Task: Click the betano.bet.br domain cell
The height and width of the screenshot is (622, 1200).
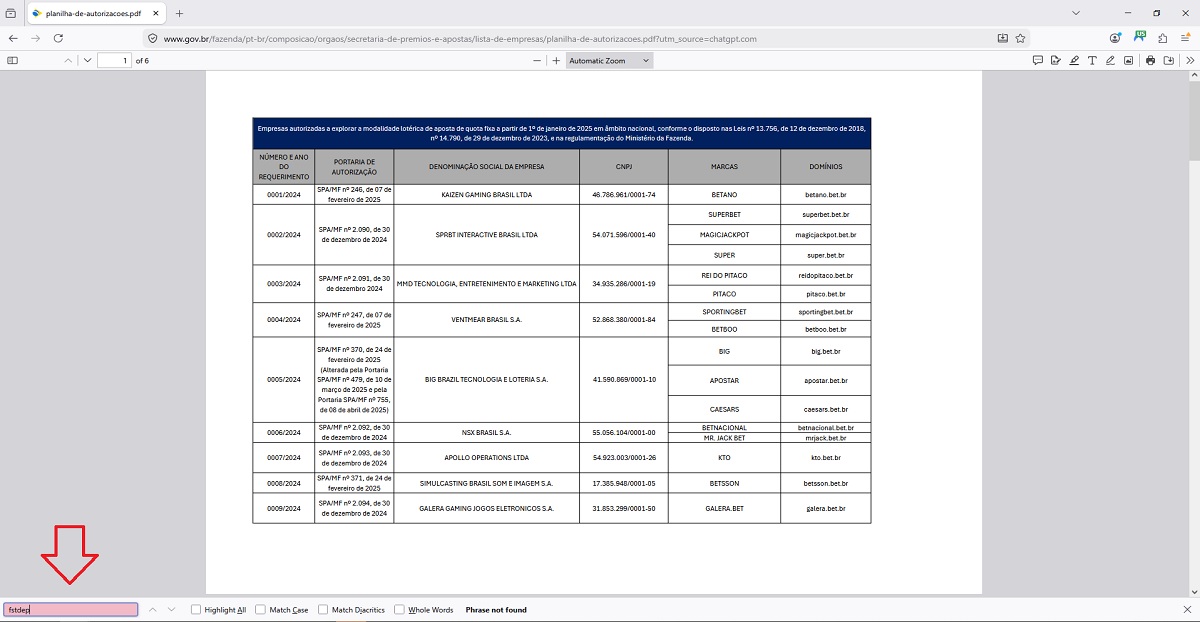Action: (x=826, y=195)
